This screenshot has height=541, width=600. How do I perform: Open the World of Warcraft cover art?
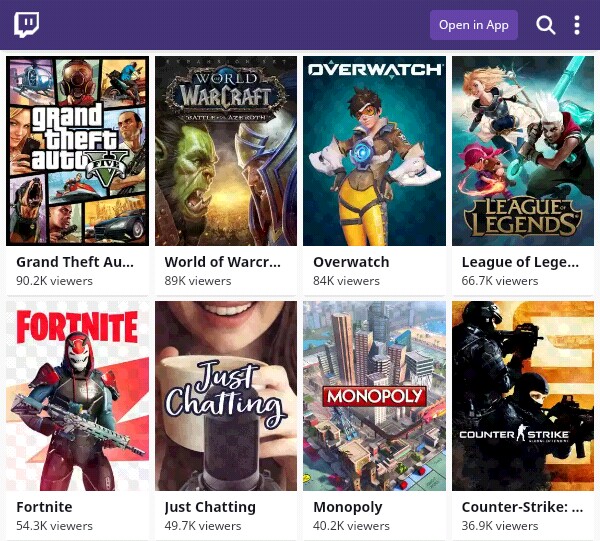coord(226,151)
